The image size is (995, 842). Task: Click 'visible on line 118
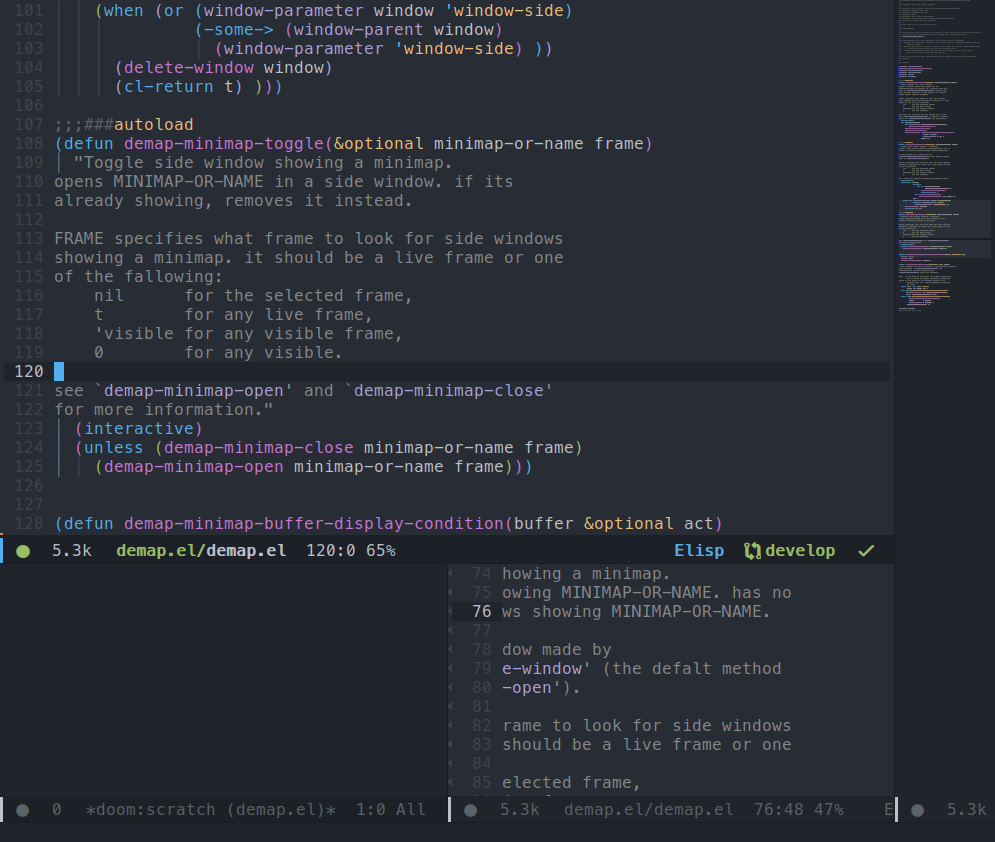click(x=134, y=334)
